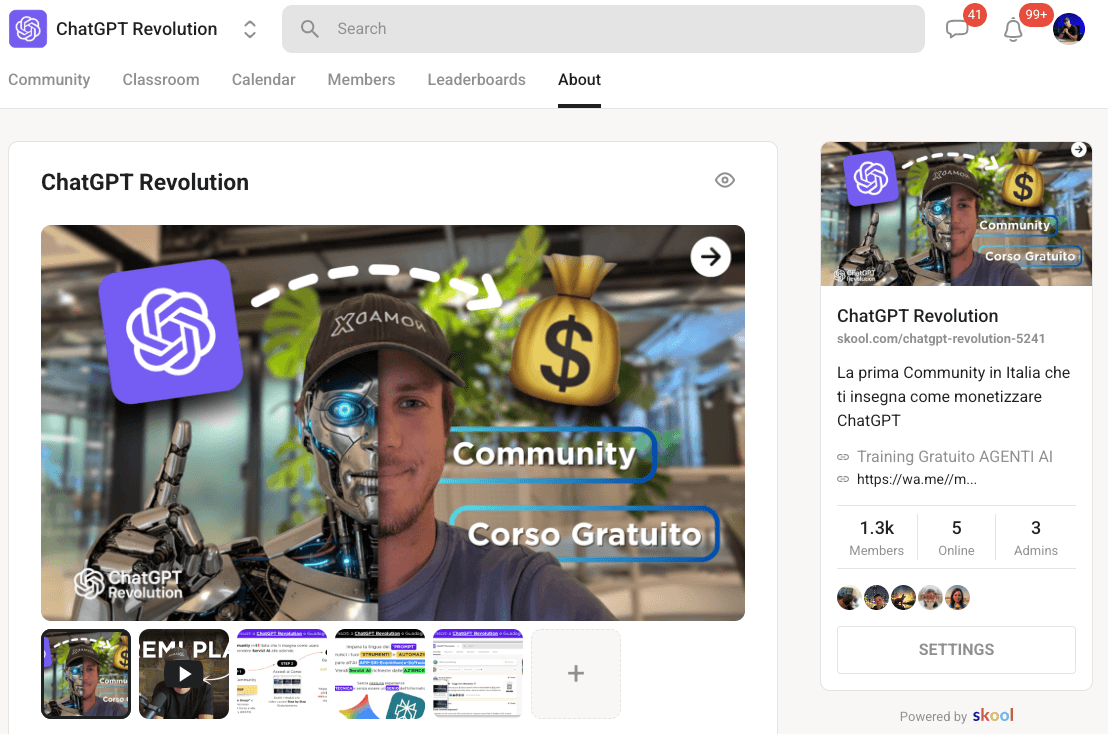Viewport: 1108px width, 734px height.
Task: Click the 5 Online stat
Action: click(x=956, y=538)
